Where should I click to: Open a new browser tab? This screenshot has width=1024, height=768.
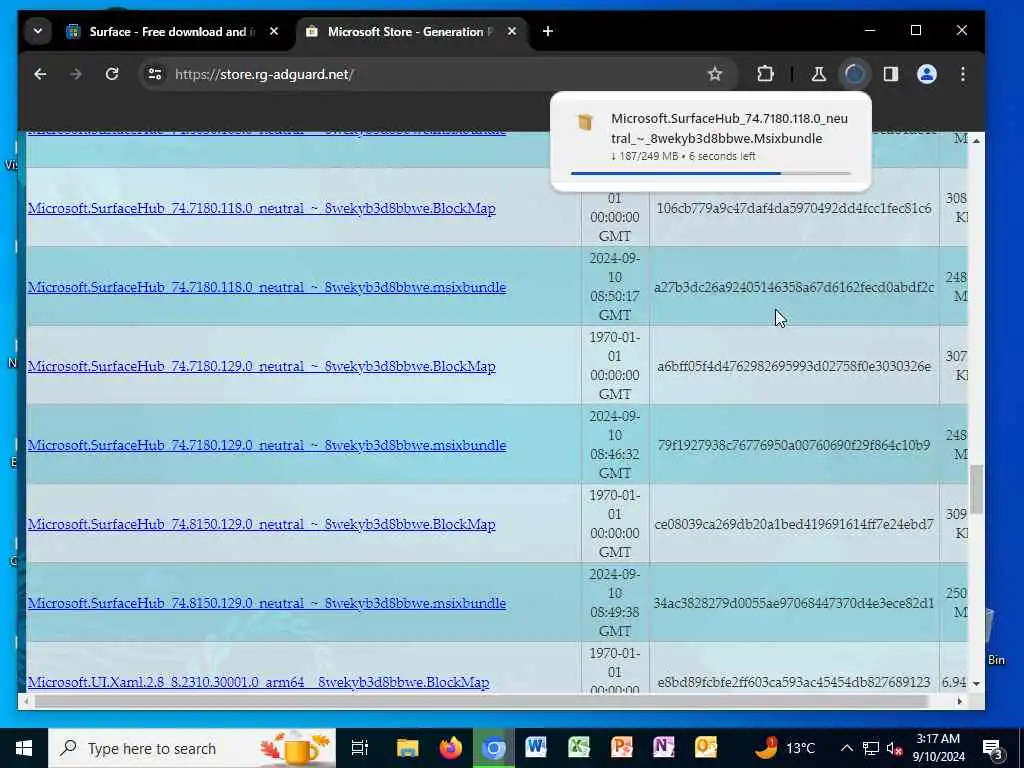coord(547,31)
